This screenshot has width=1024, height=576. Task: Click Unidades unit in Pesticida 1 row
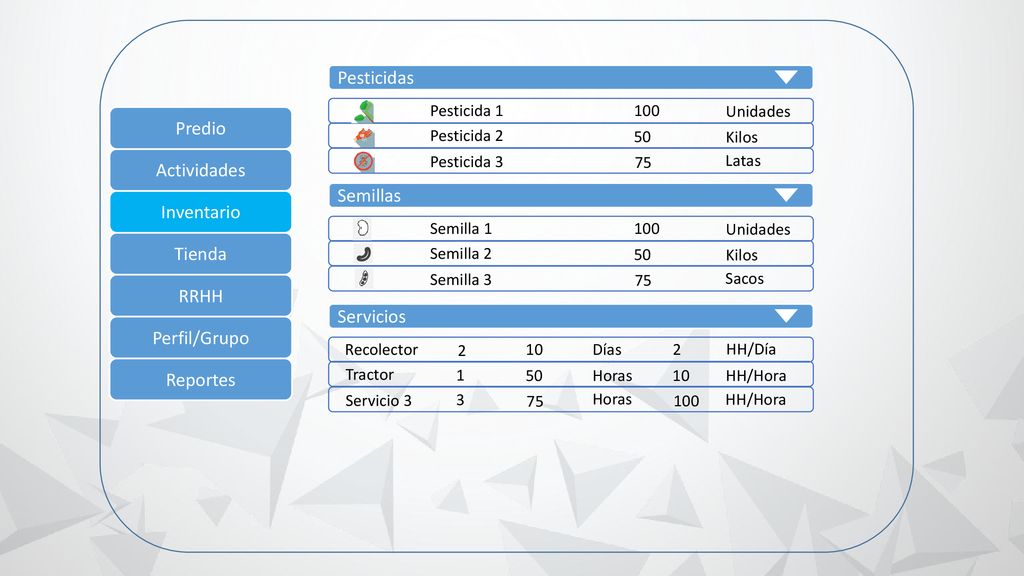[x=758, y=112]
